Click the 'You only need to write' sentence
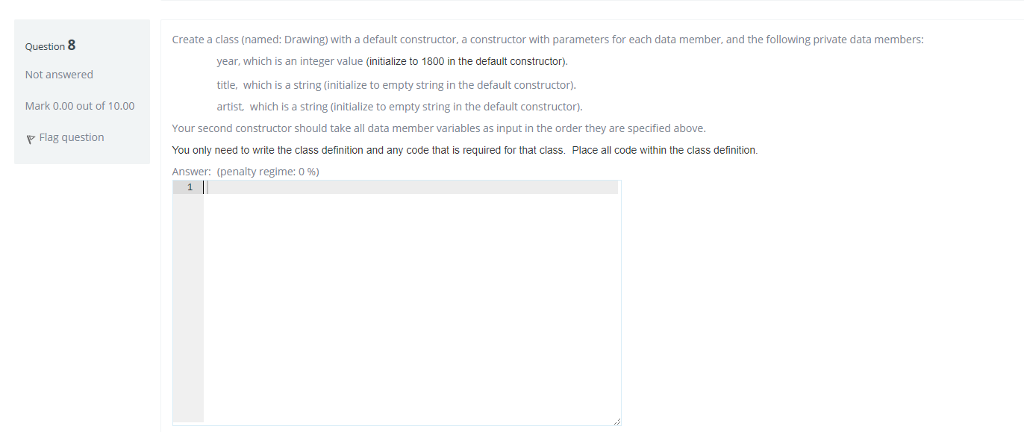 point(465,151)
